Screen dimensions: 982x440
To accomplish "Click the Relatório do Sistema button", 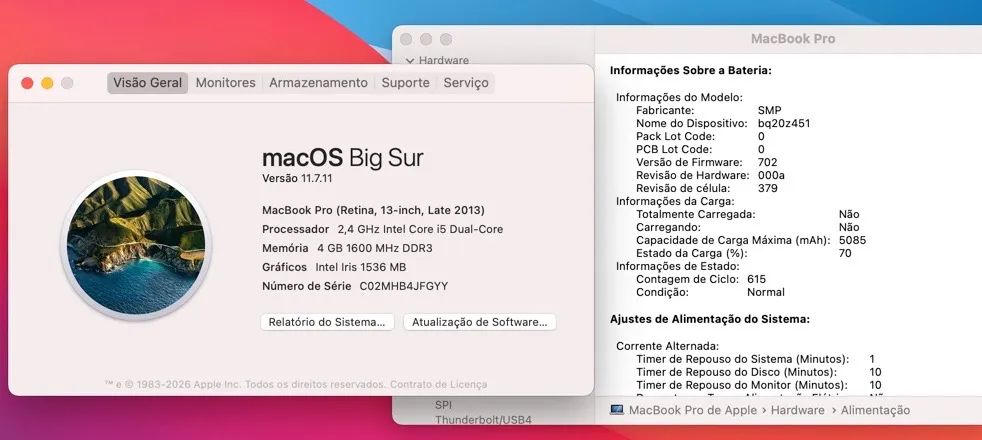I will [327, 322].
